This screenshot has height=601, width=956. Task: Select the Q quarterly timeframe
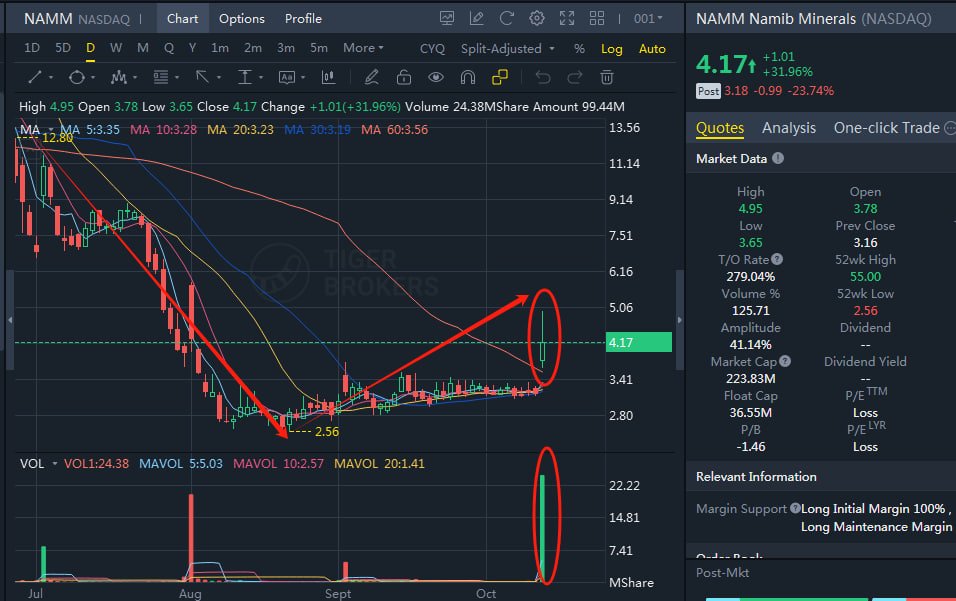pos(169,48)
